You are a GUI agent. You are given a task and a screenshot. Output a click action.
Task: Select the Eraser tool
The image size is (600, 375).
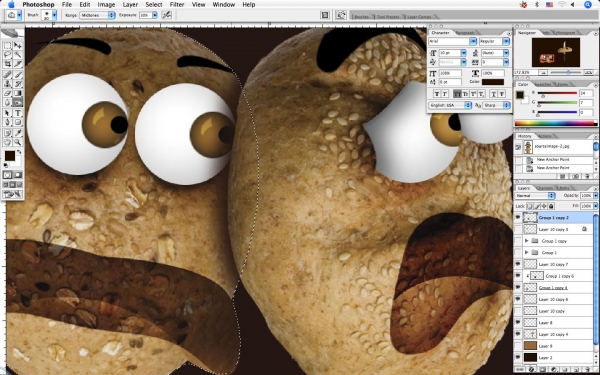coord(7,93)
